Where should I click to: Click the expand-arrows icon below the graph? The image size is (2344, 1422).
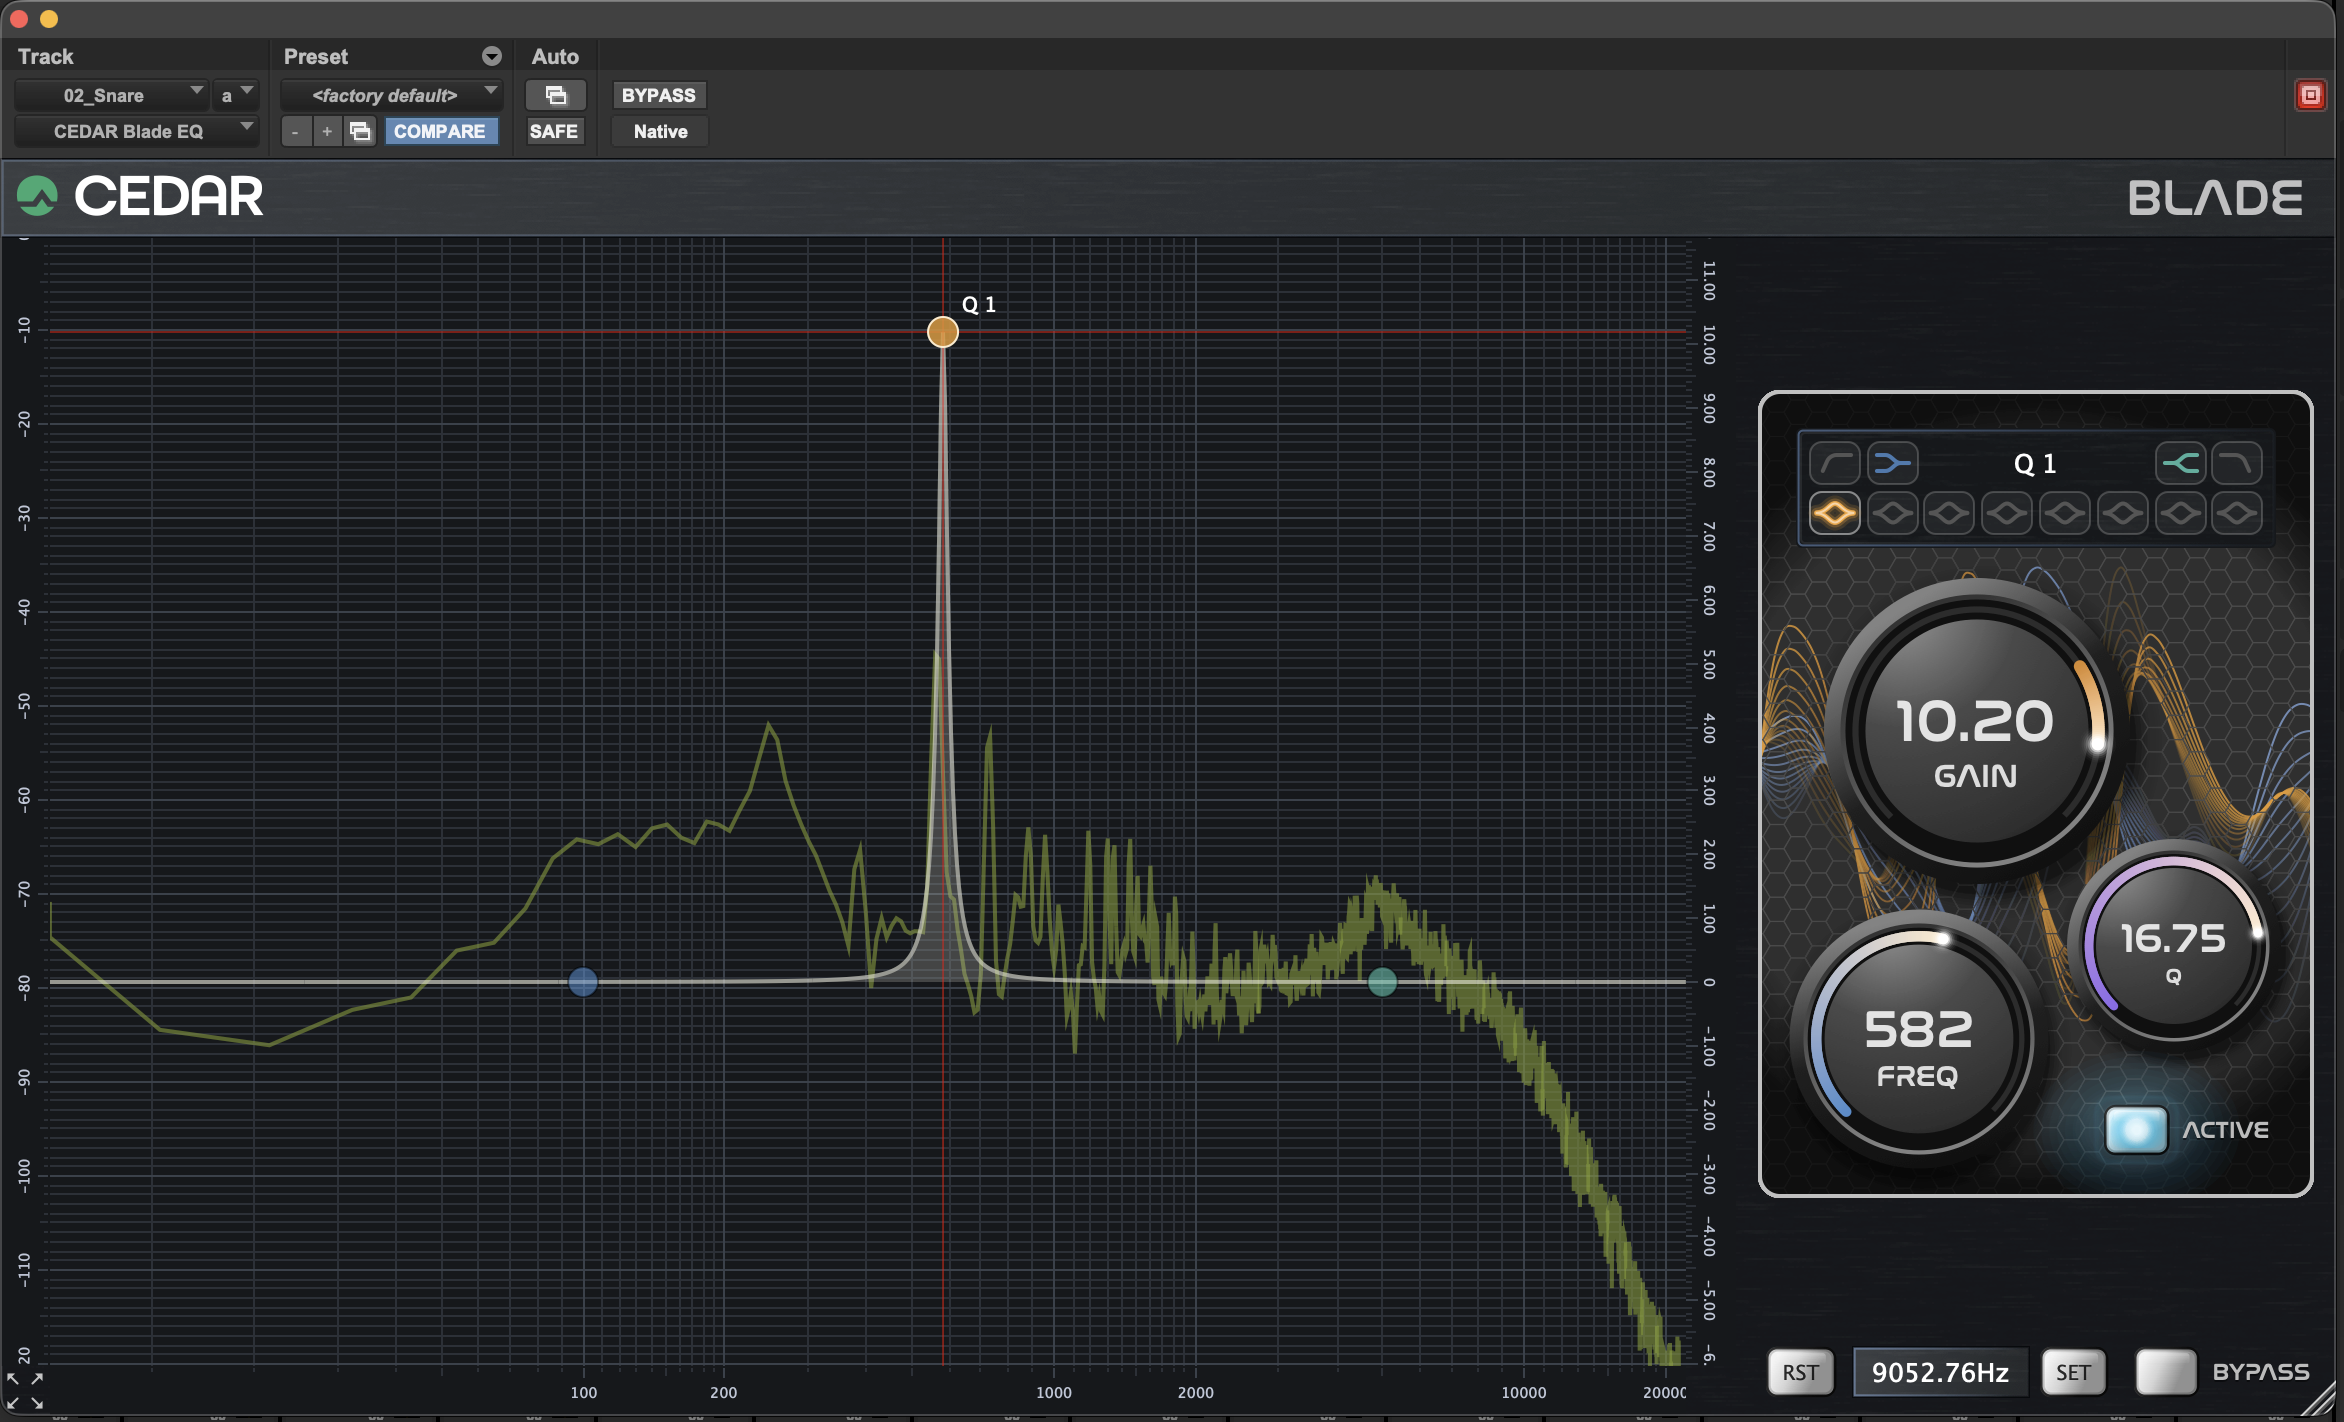coord(24,1391)
